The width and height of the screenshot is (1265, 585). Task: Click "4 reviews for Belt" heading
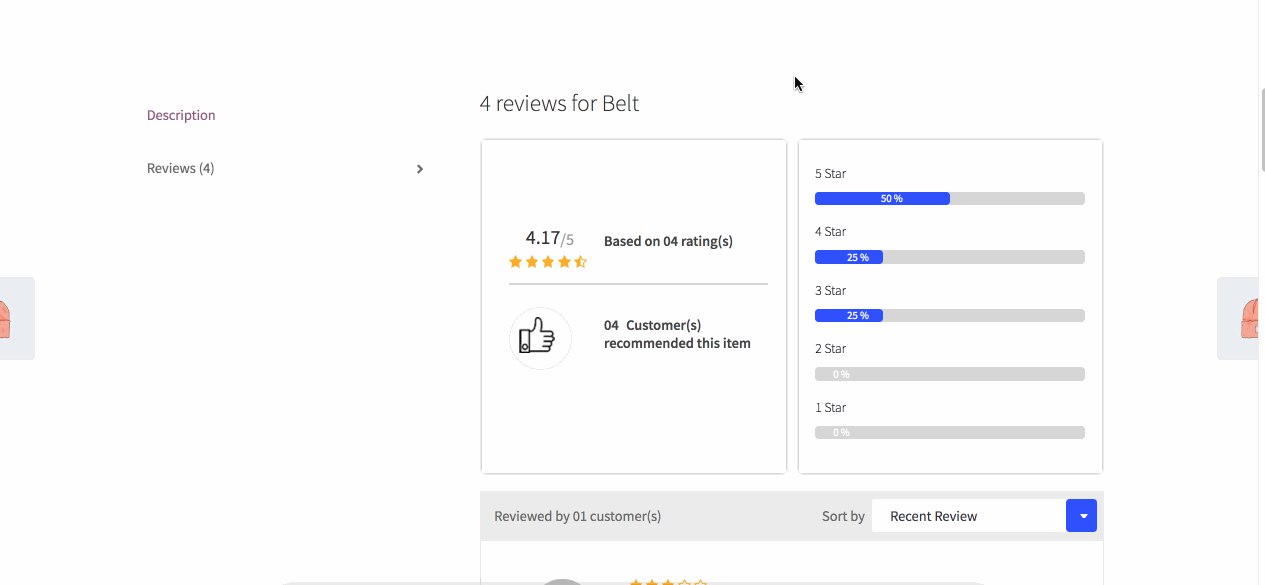(x=559, y=103)
